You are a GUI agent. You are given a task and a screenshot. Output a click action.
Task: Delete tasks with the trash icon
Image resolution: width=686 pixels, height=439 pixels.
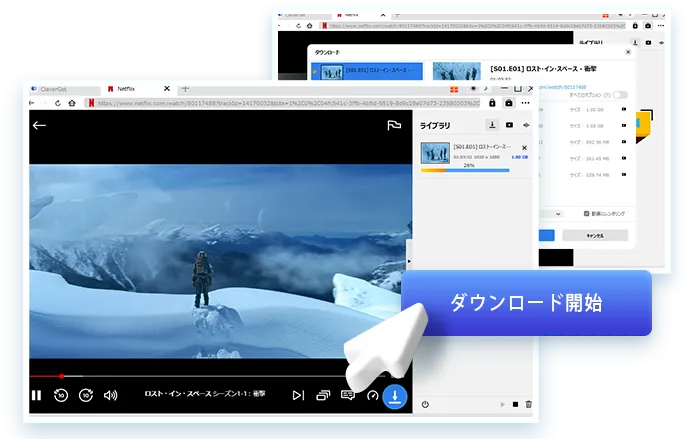point(528,404)
